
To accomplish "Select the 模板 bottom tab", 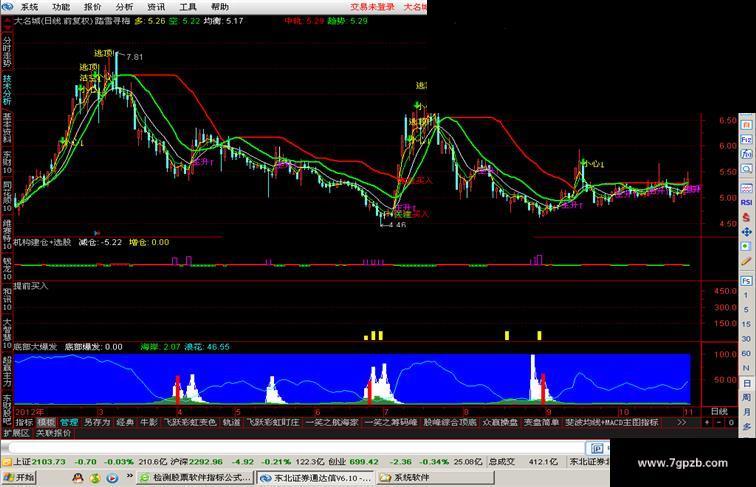I will pos(46,422).
